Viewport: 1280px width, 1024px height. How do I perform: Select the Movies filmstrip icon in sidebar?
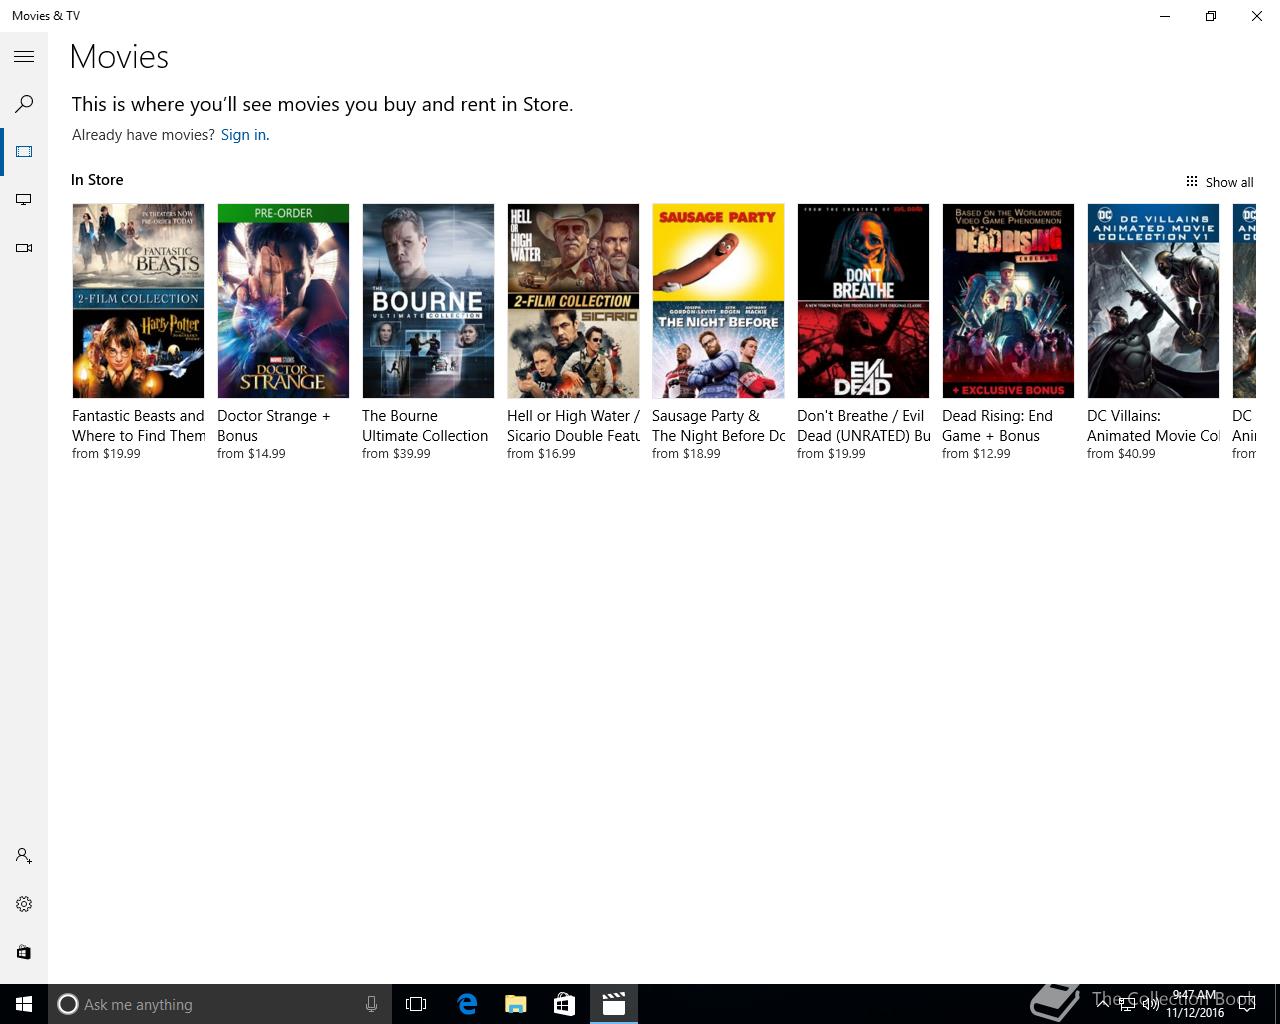(x=24, y=152)
